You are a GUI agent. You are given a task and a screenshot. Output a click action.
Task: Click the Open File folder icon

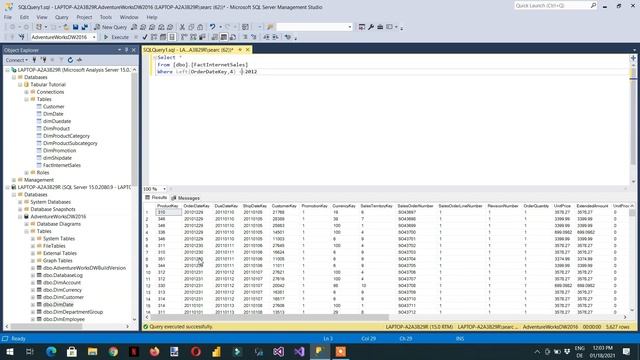tap(66, 27)
